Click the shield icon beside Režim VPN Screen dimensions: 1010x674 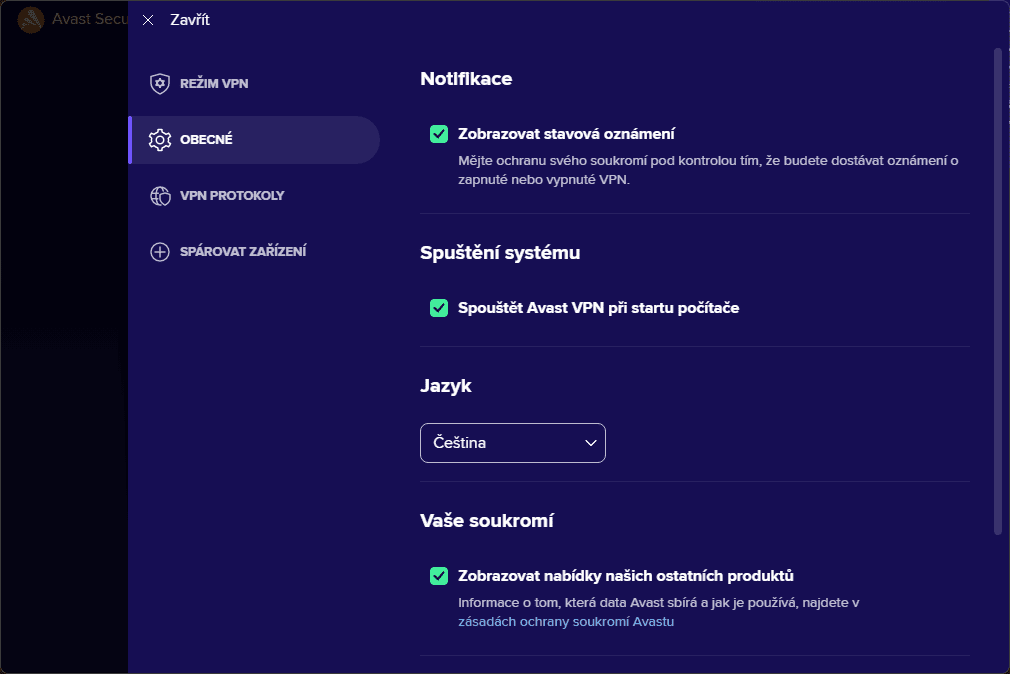[x=160, y=83]
